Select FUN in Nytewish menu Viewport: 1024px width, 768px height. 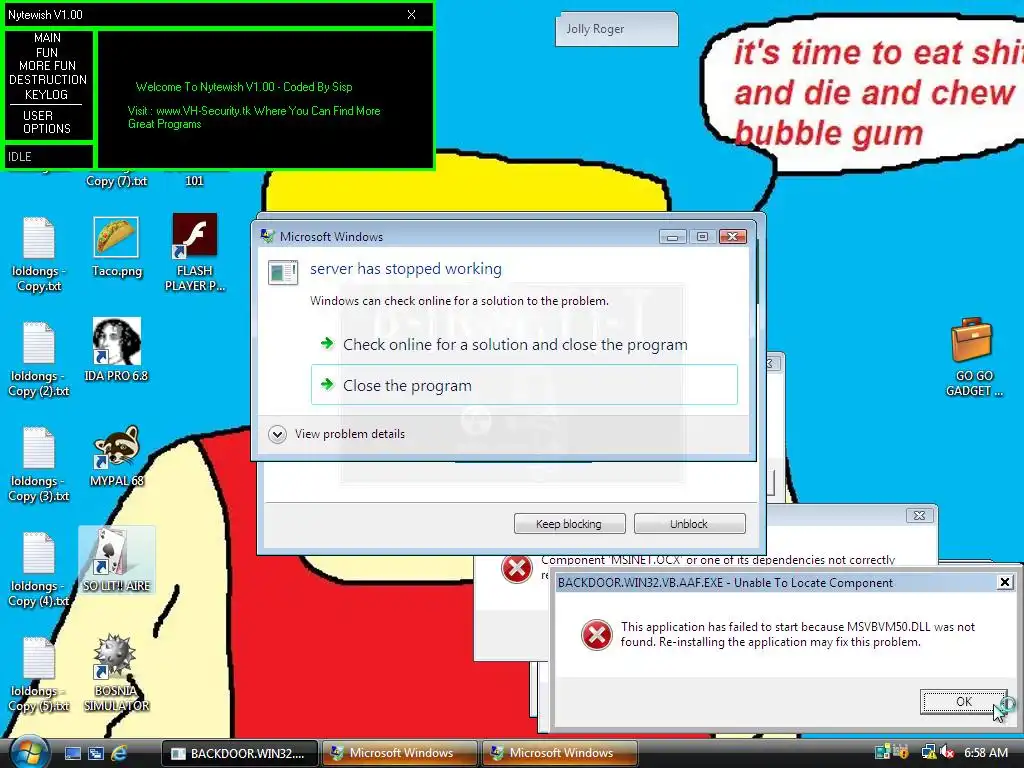[x=47, y=52]
